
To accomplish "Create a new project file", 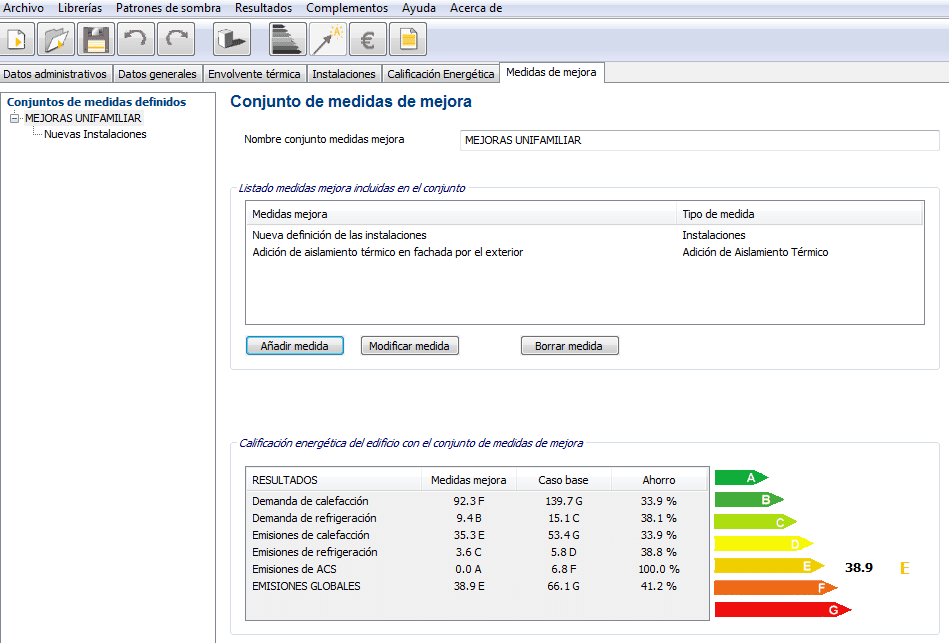I will click(16, 39).
